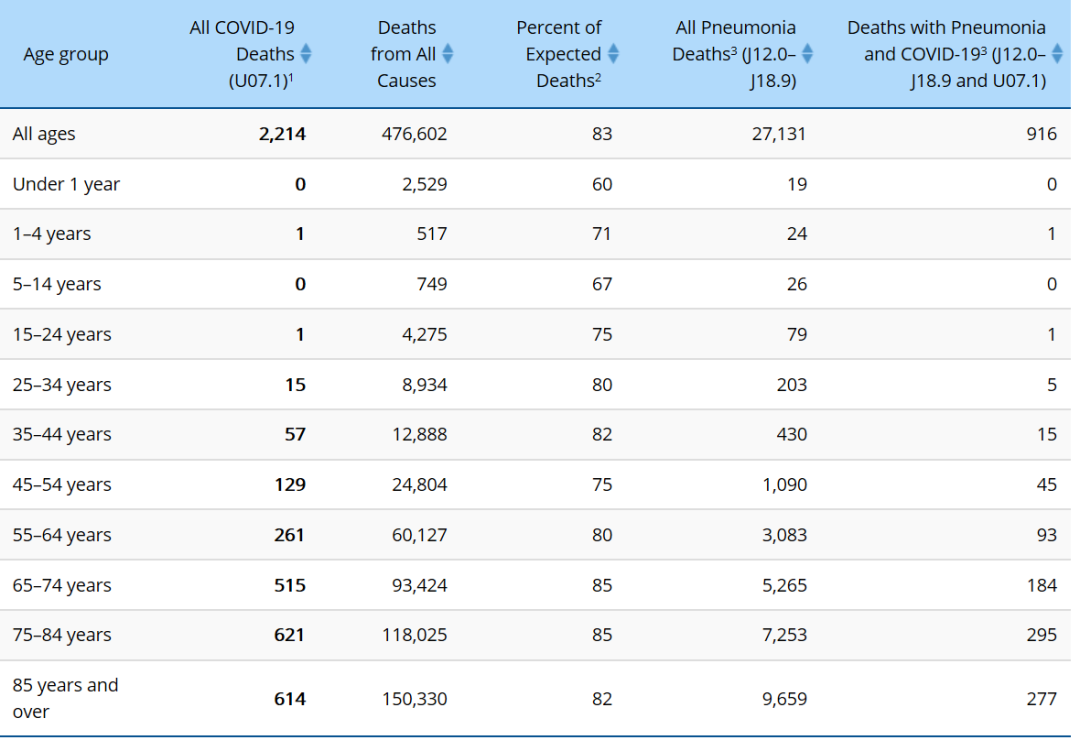Select the 75–84 years row label

click(62, 635)
